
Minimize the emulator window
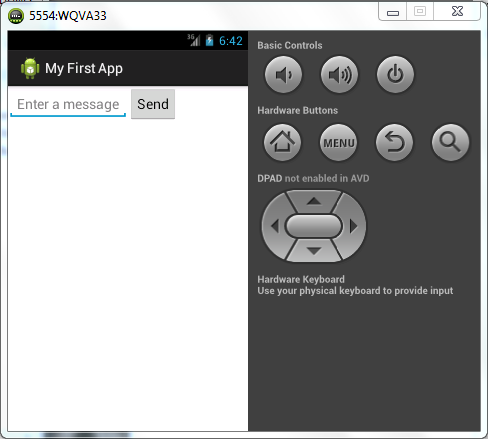[393, 12]
